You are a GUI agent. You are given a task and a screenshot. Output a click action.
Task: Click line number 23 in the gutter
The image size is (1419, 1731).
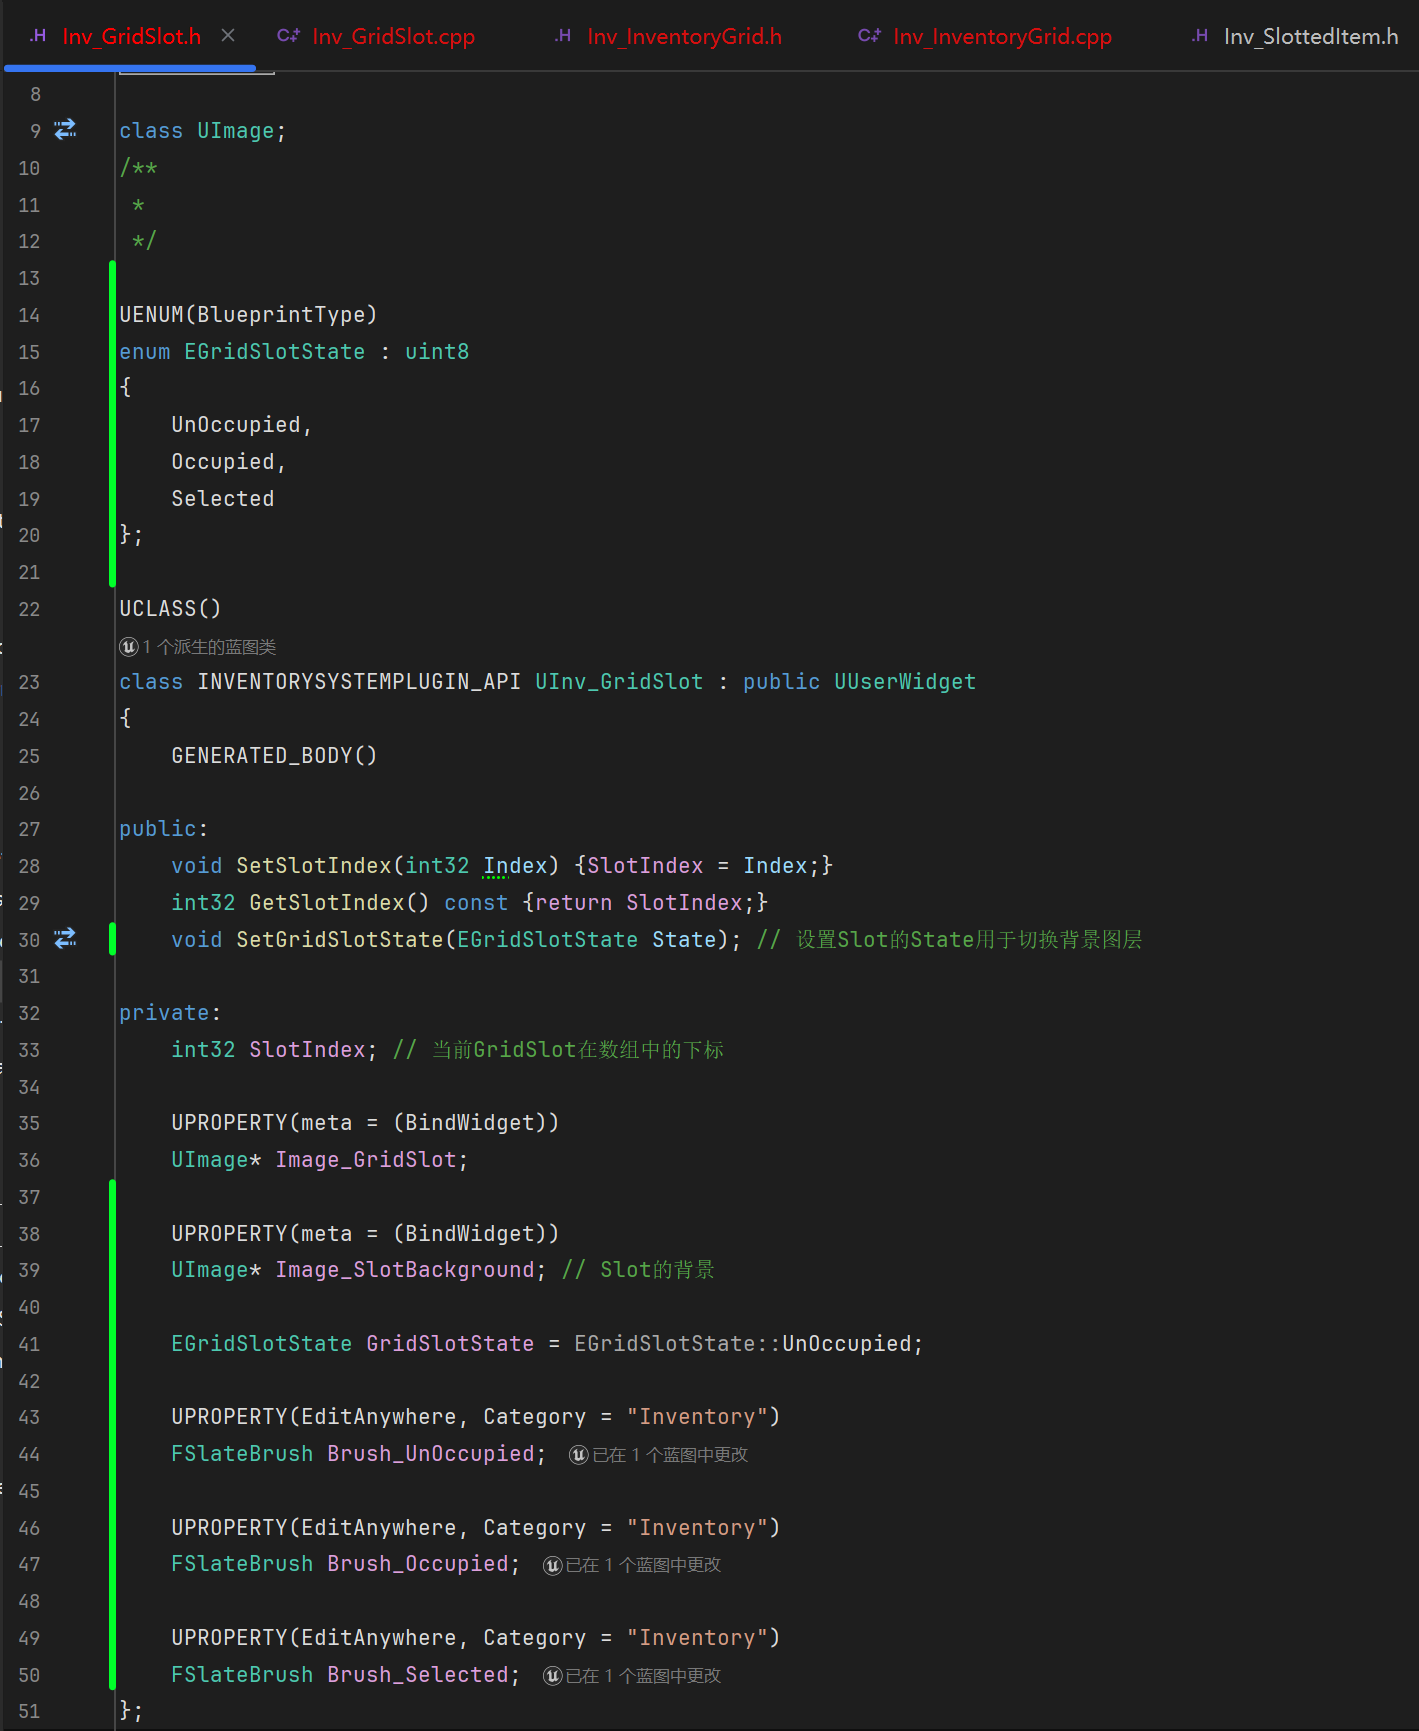(29, 682)
